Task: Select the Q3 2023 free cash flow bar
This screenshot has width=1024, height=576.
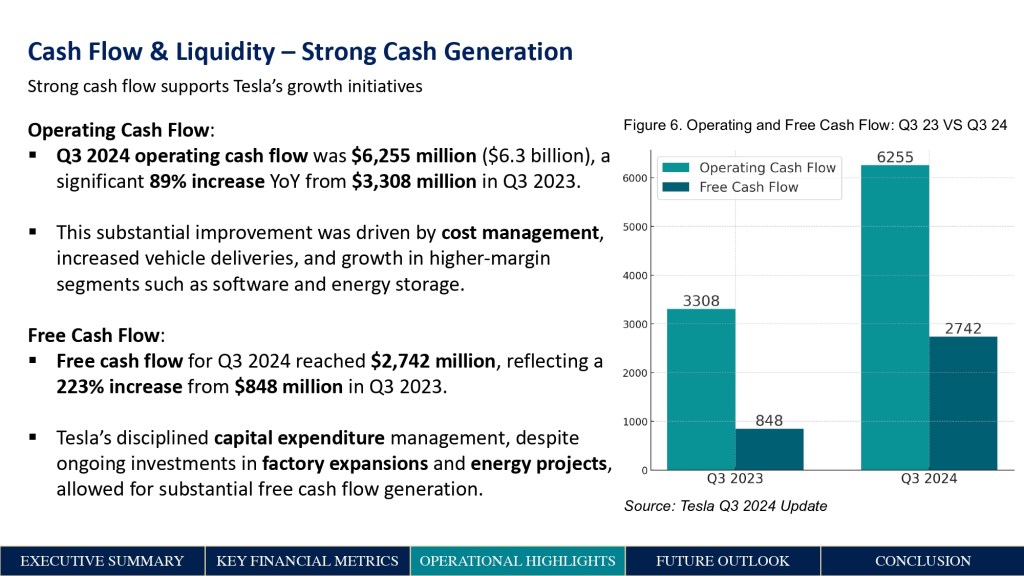Action: pyautogui.click(x=769, y=449)
